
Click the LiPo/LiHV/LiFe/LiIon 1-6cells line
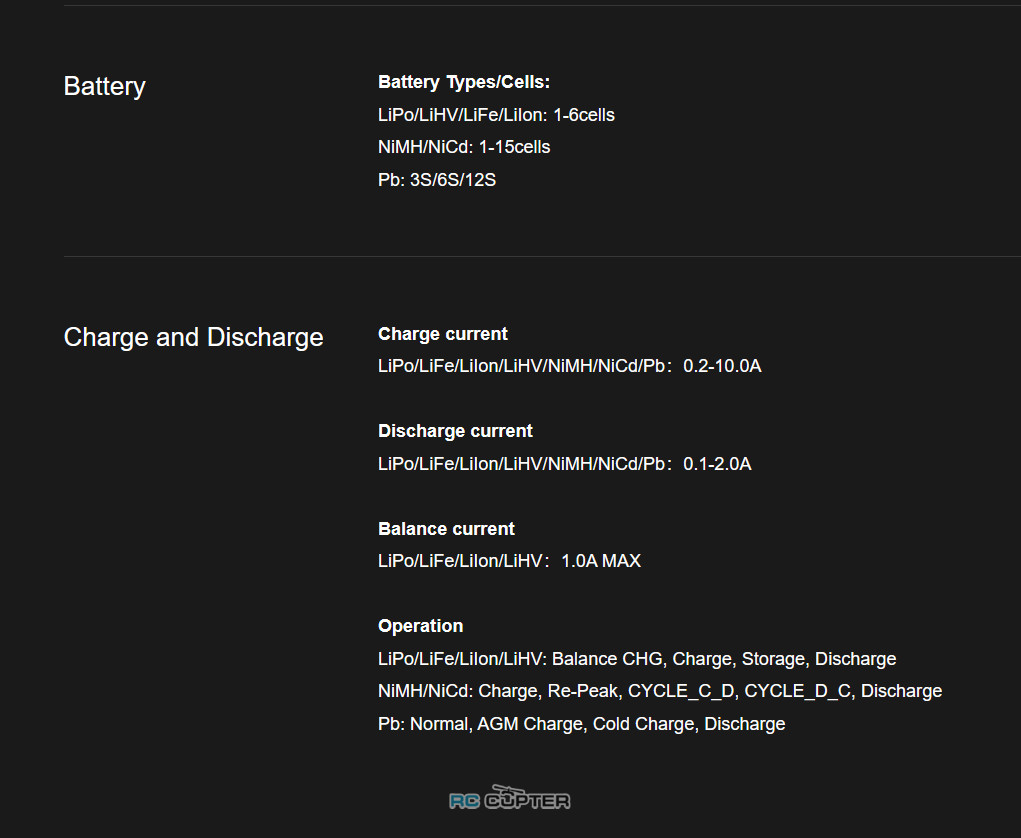tap(496, 115)
